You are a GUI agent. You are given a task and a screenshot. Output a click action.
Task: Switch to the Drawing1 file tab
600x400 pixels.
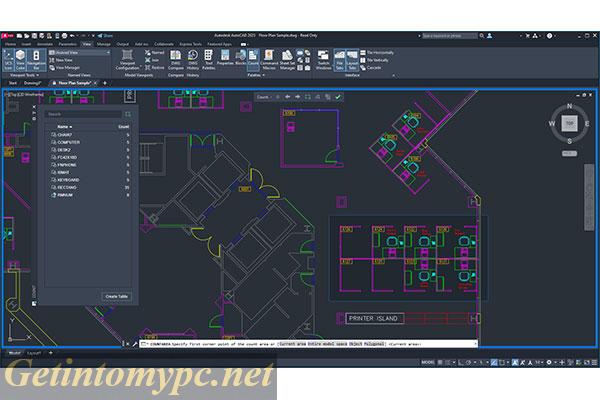(32, 83)
